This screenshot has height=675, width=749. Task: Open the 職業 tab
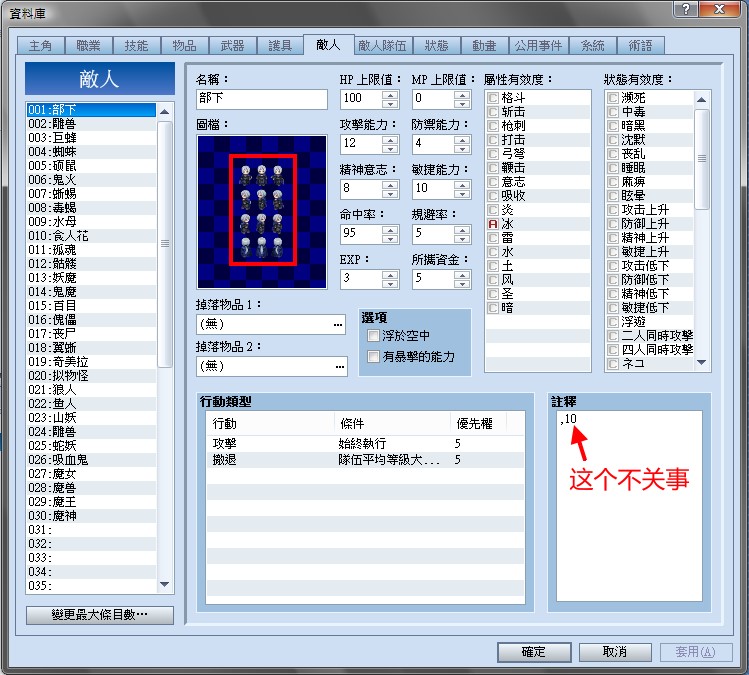tap(88, 46)
